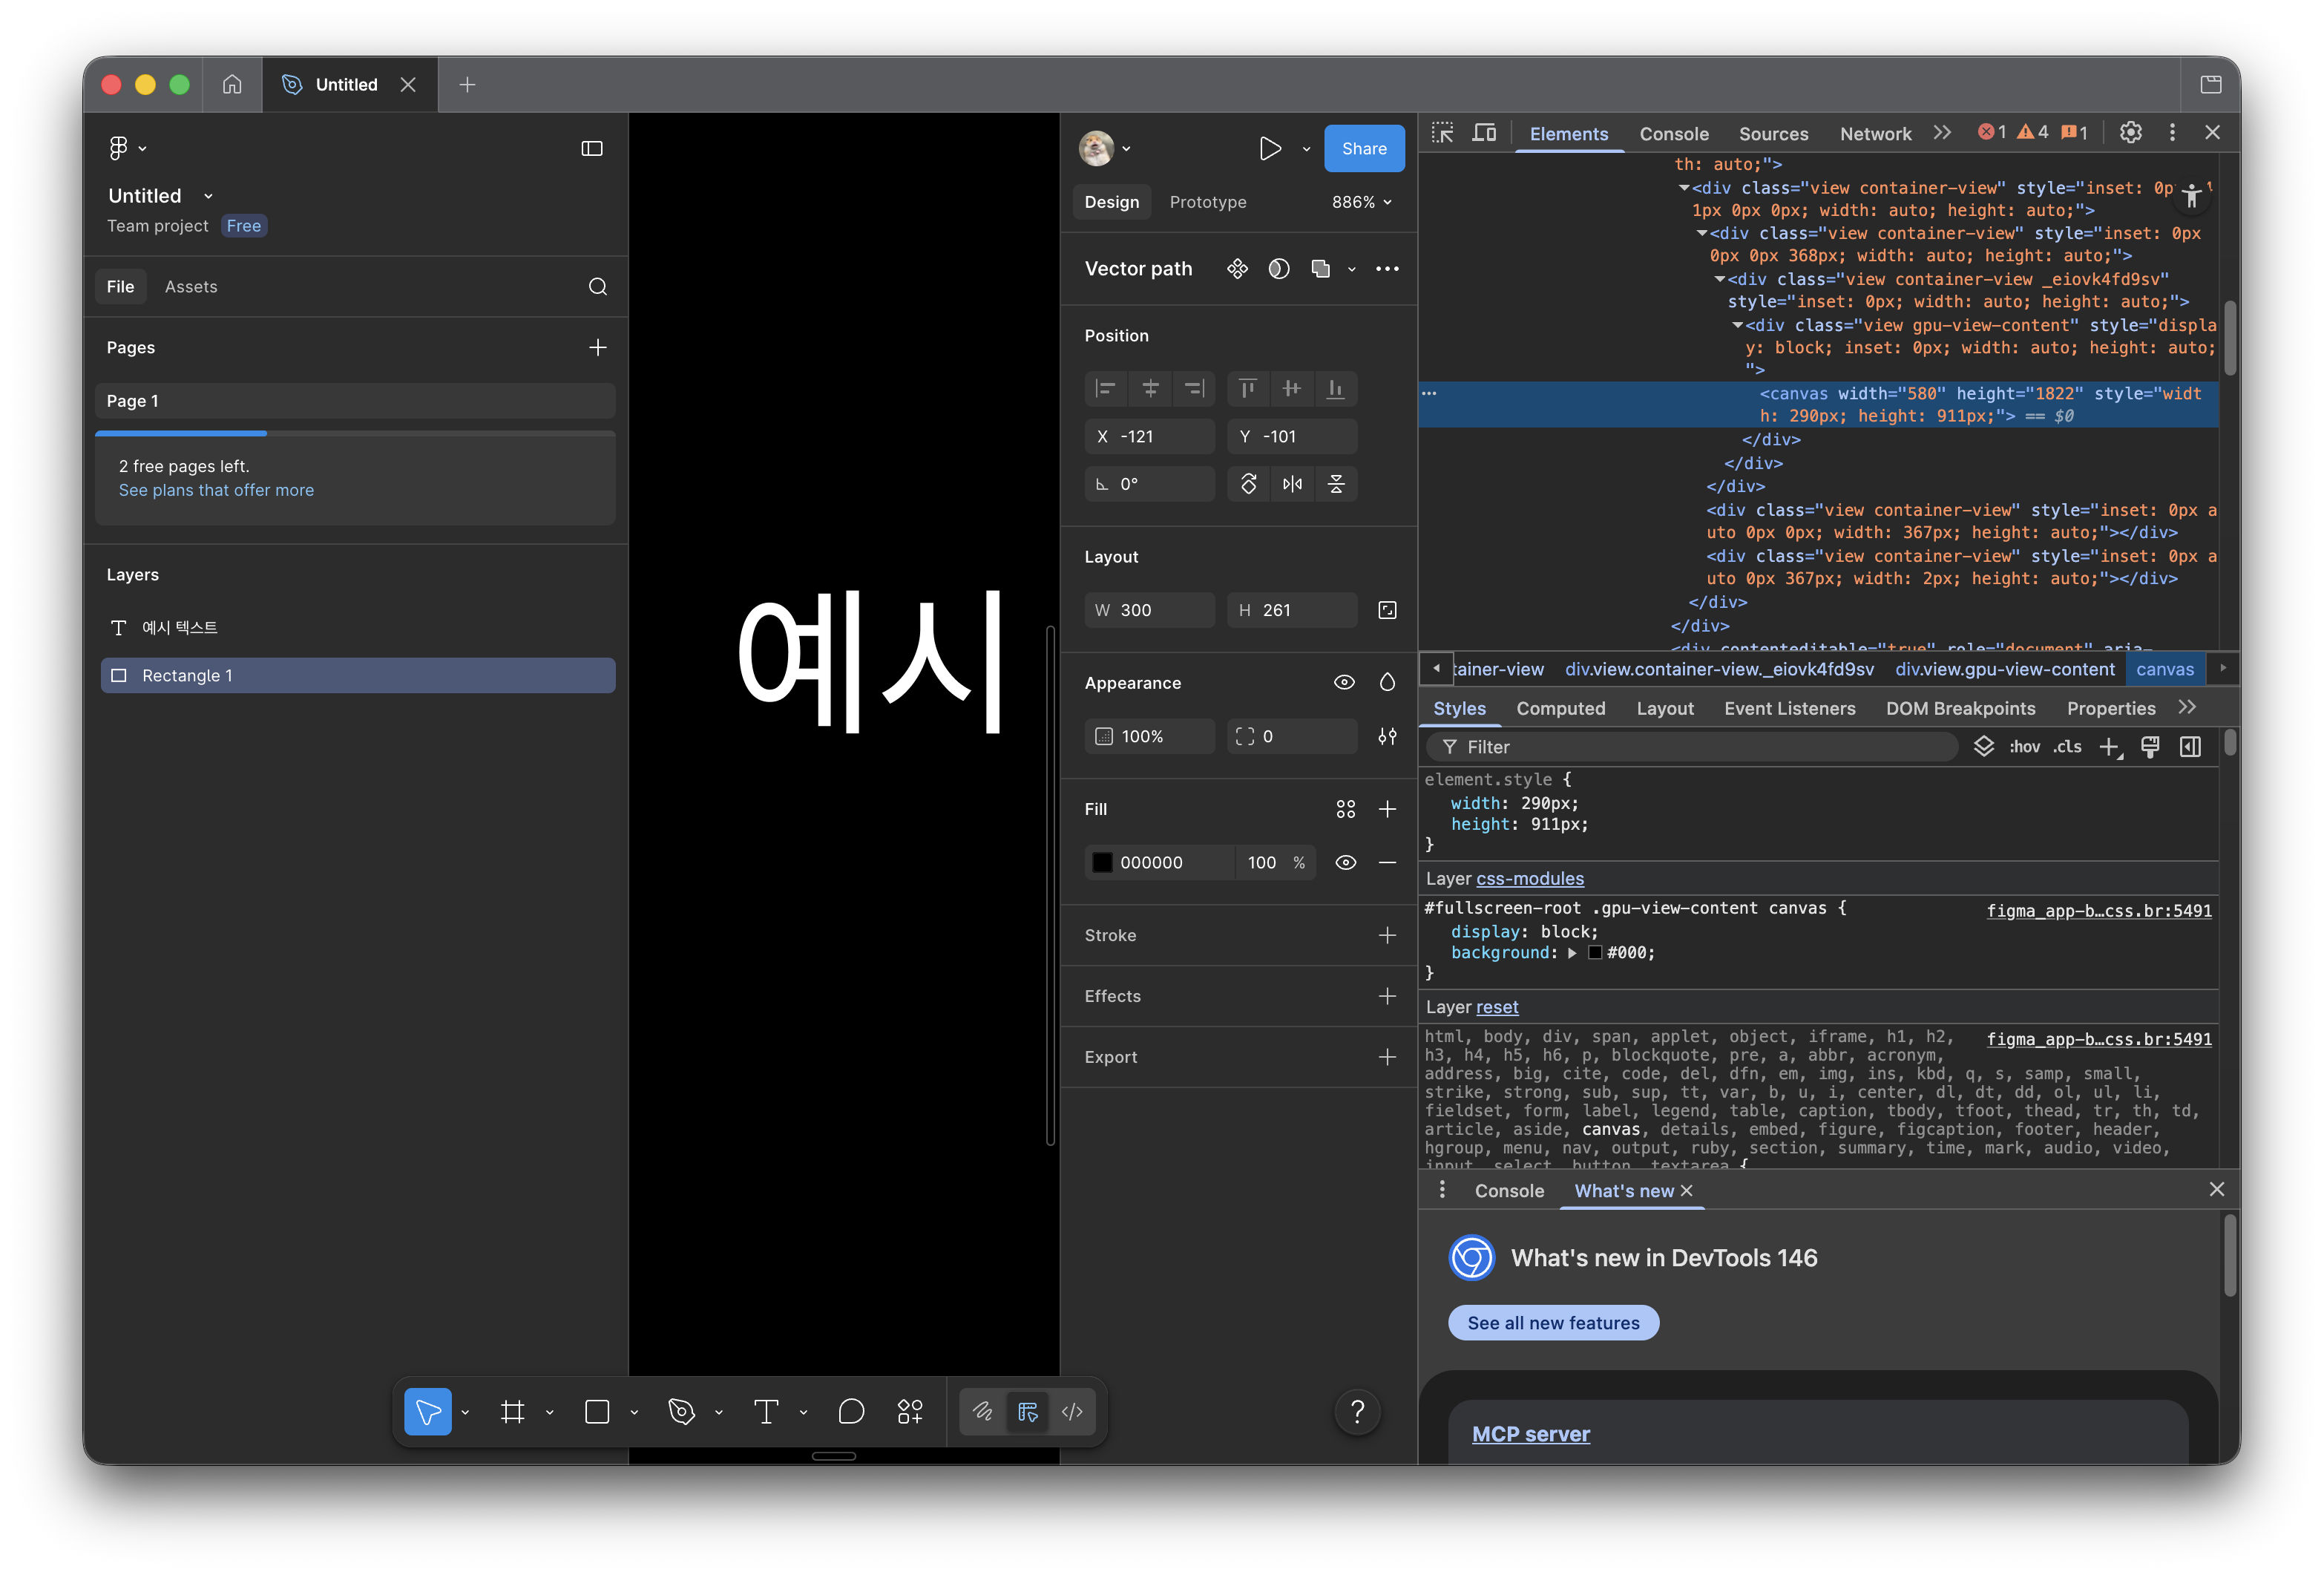Screen dimensions: 2324x1575
Task: Select the Move tool in bottom toolbar
Action: pos(428,1411)
